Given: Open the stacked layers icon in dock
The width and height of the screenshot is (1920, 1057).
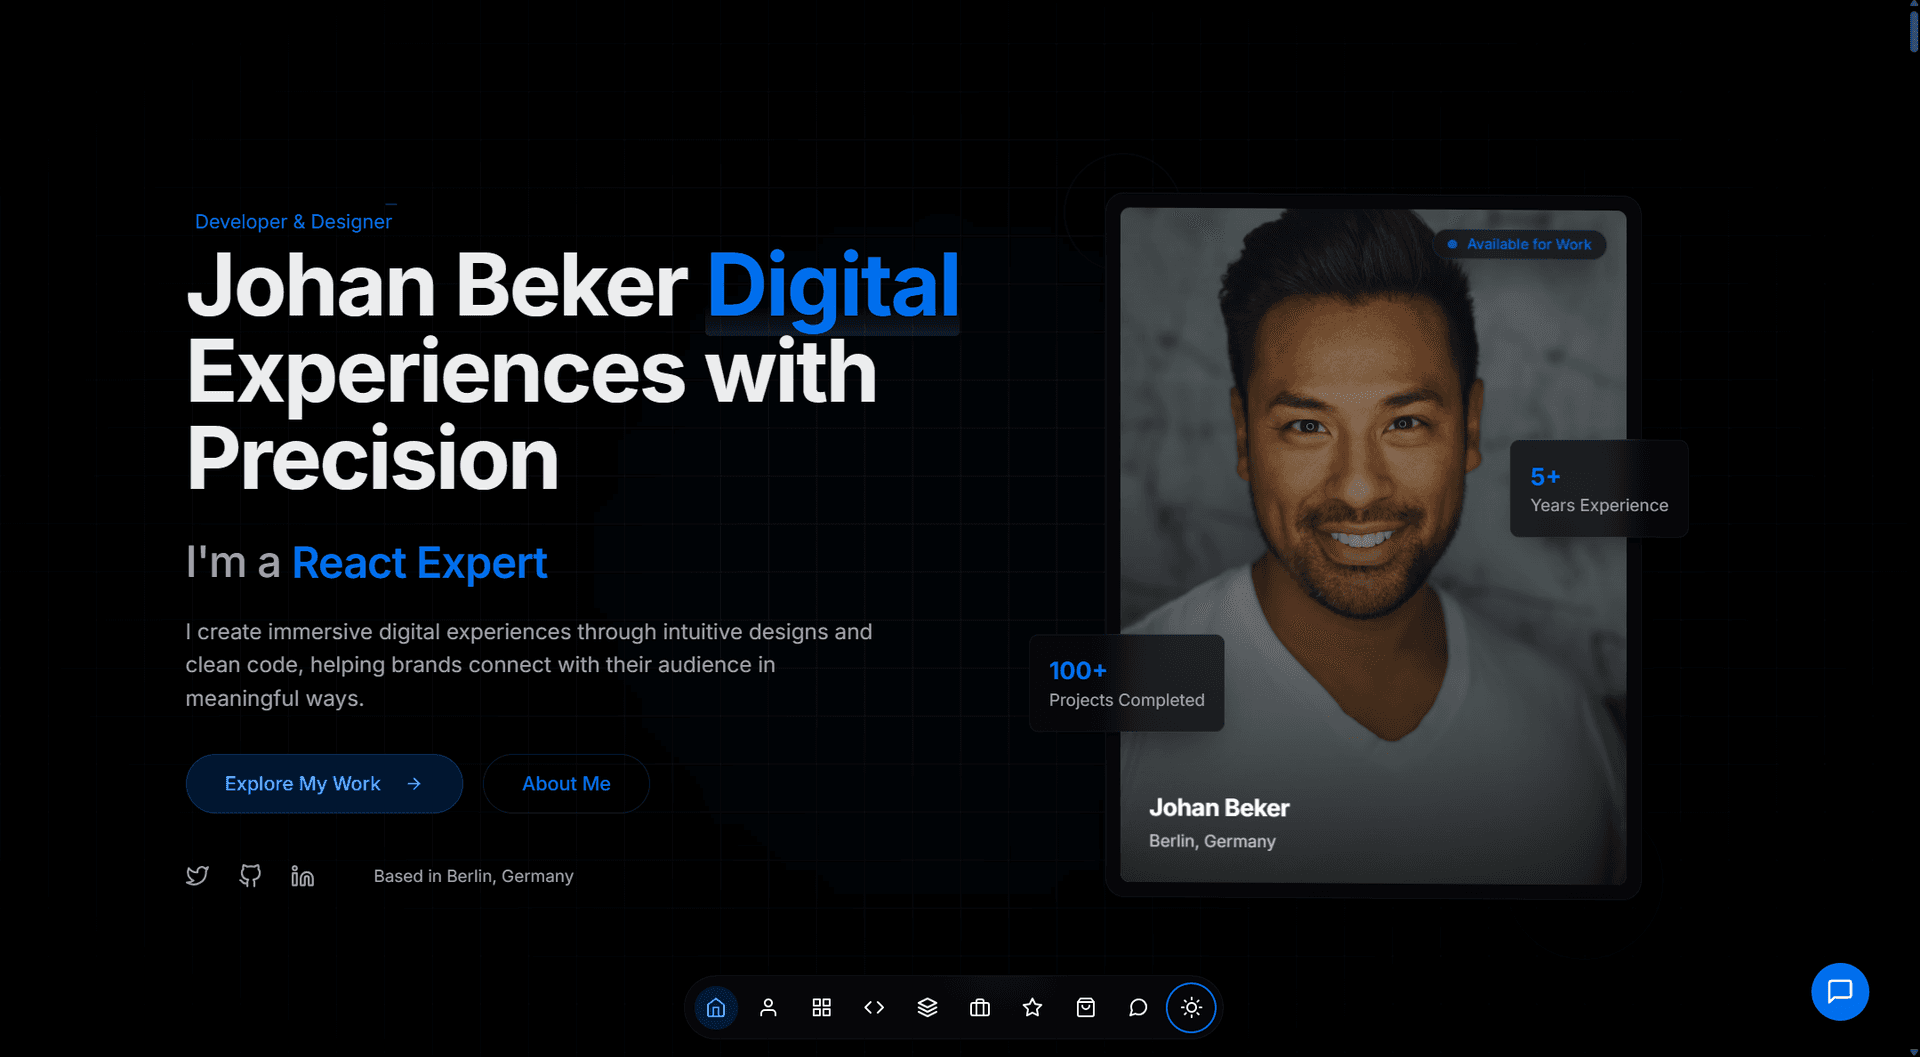Looking at the screenshot, I should tap(927, 1007).
